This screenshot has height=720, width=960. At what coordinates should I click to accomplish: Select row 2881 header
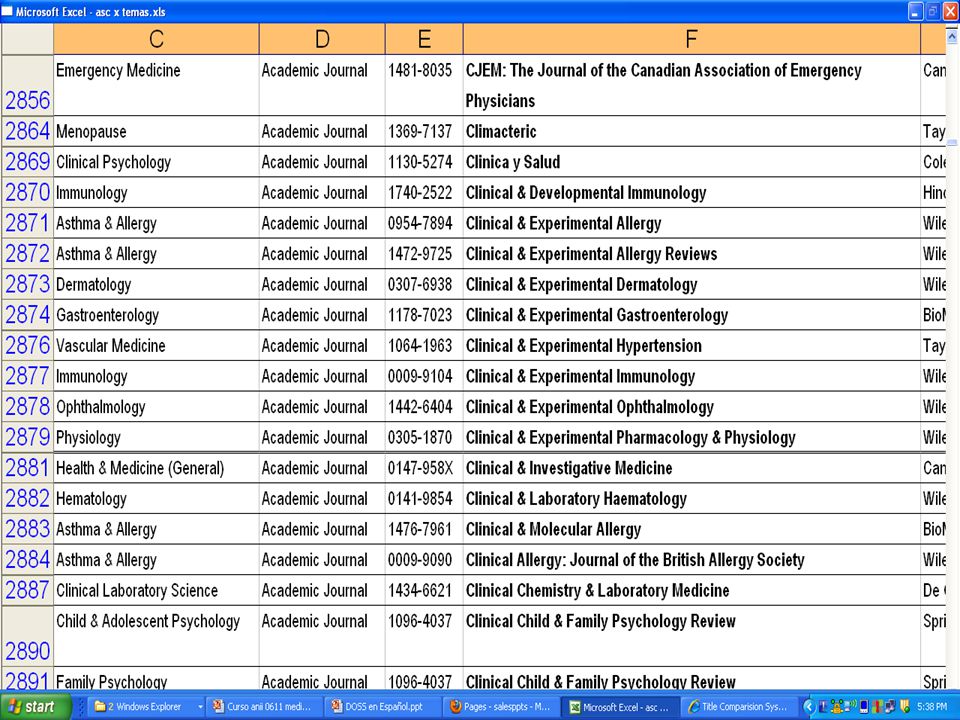(x=28, y=468)
